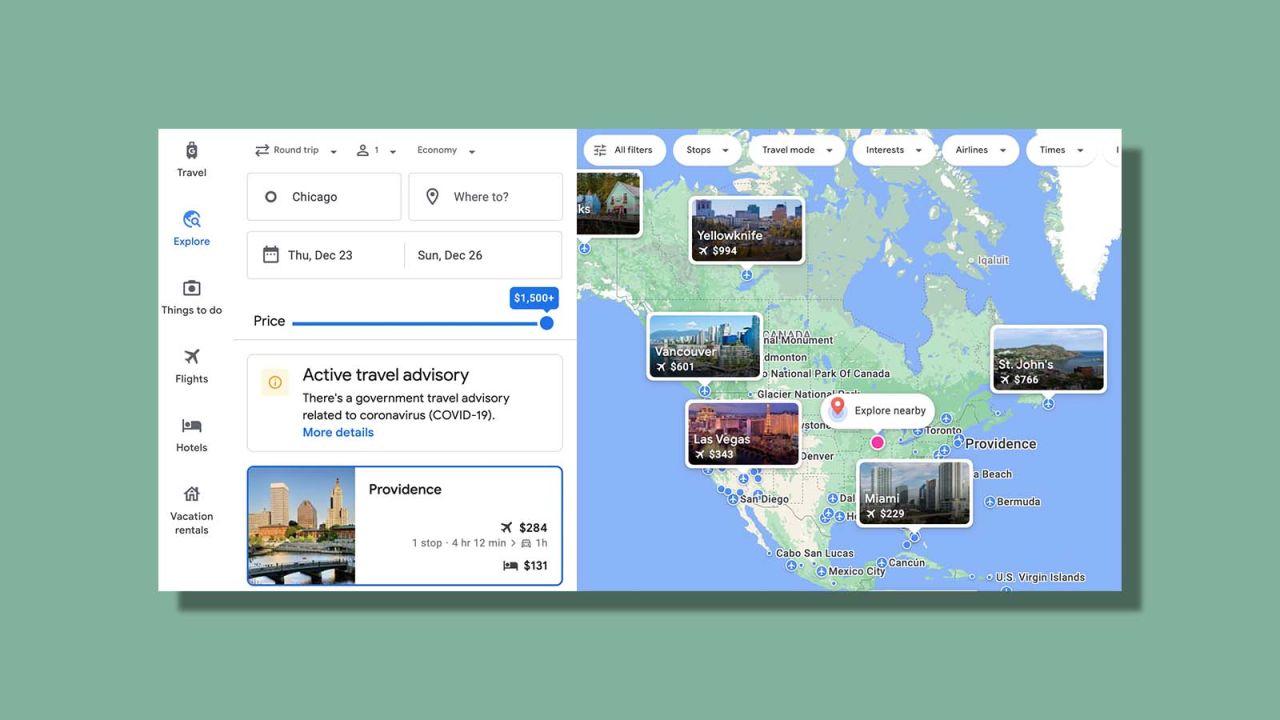Open the Interests filter dropdown

[x=894, y=150]
